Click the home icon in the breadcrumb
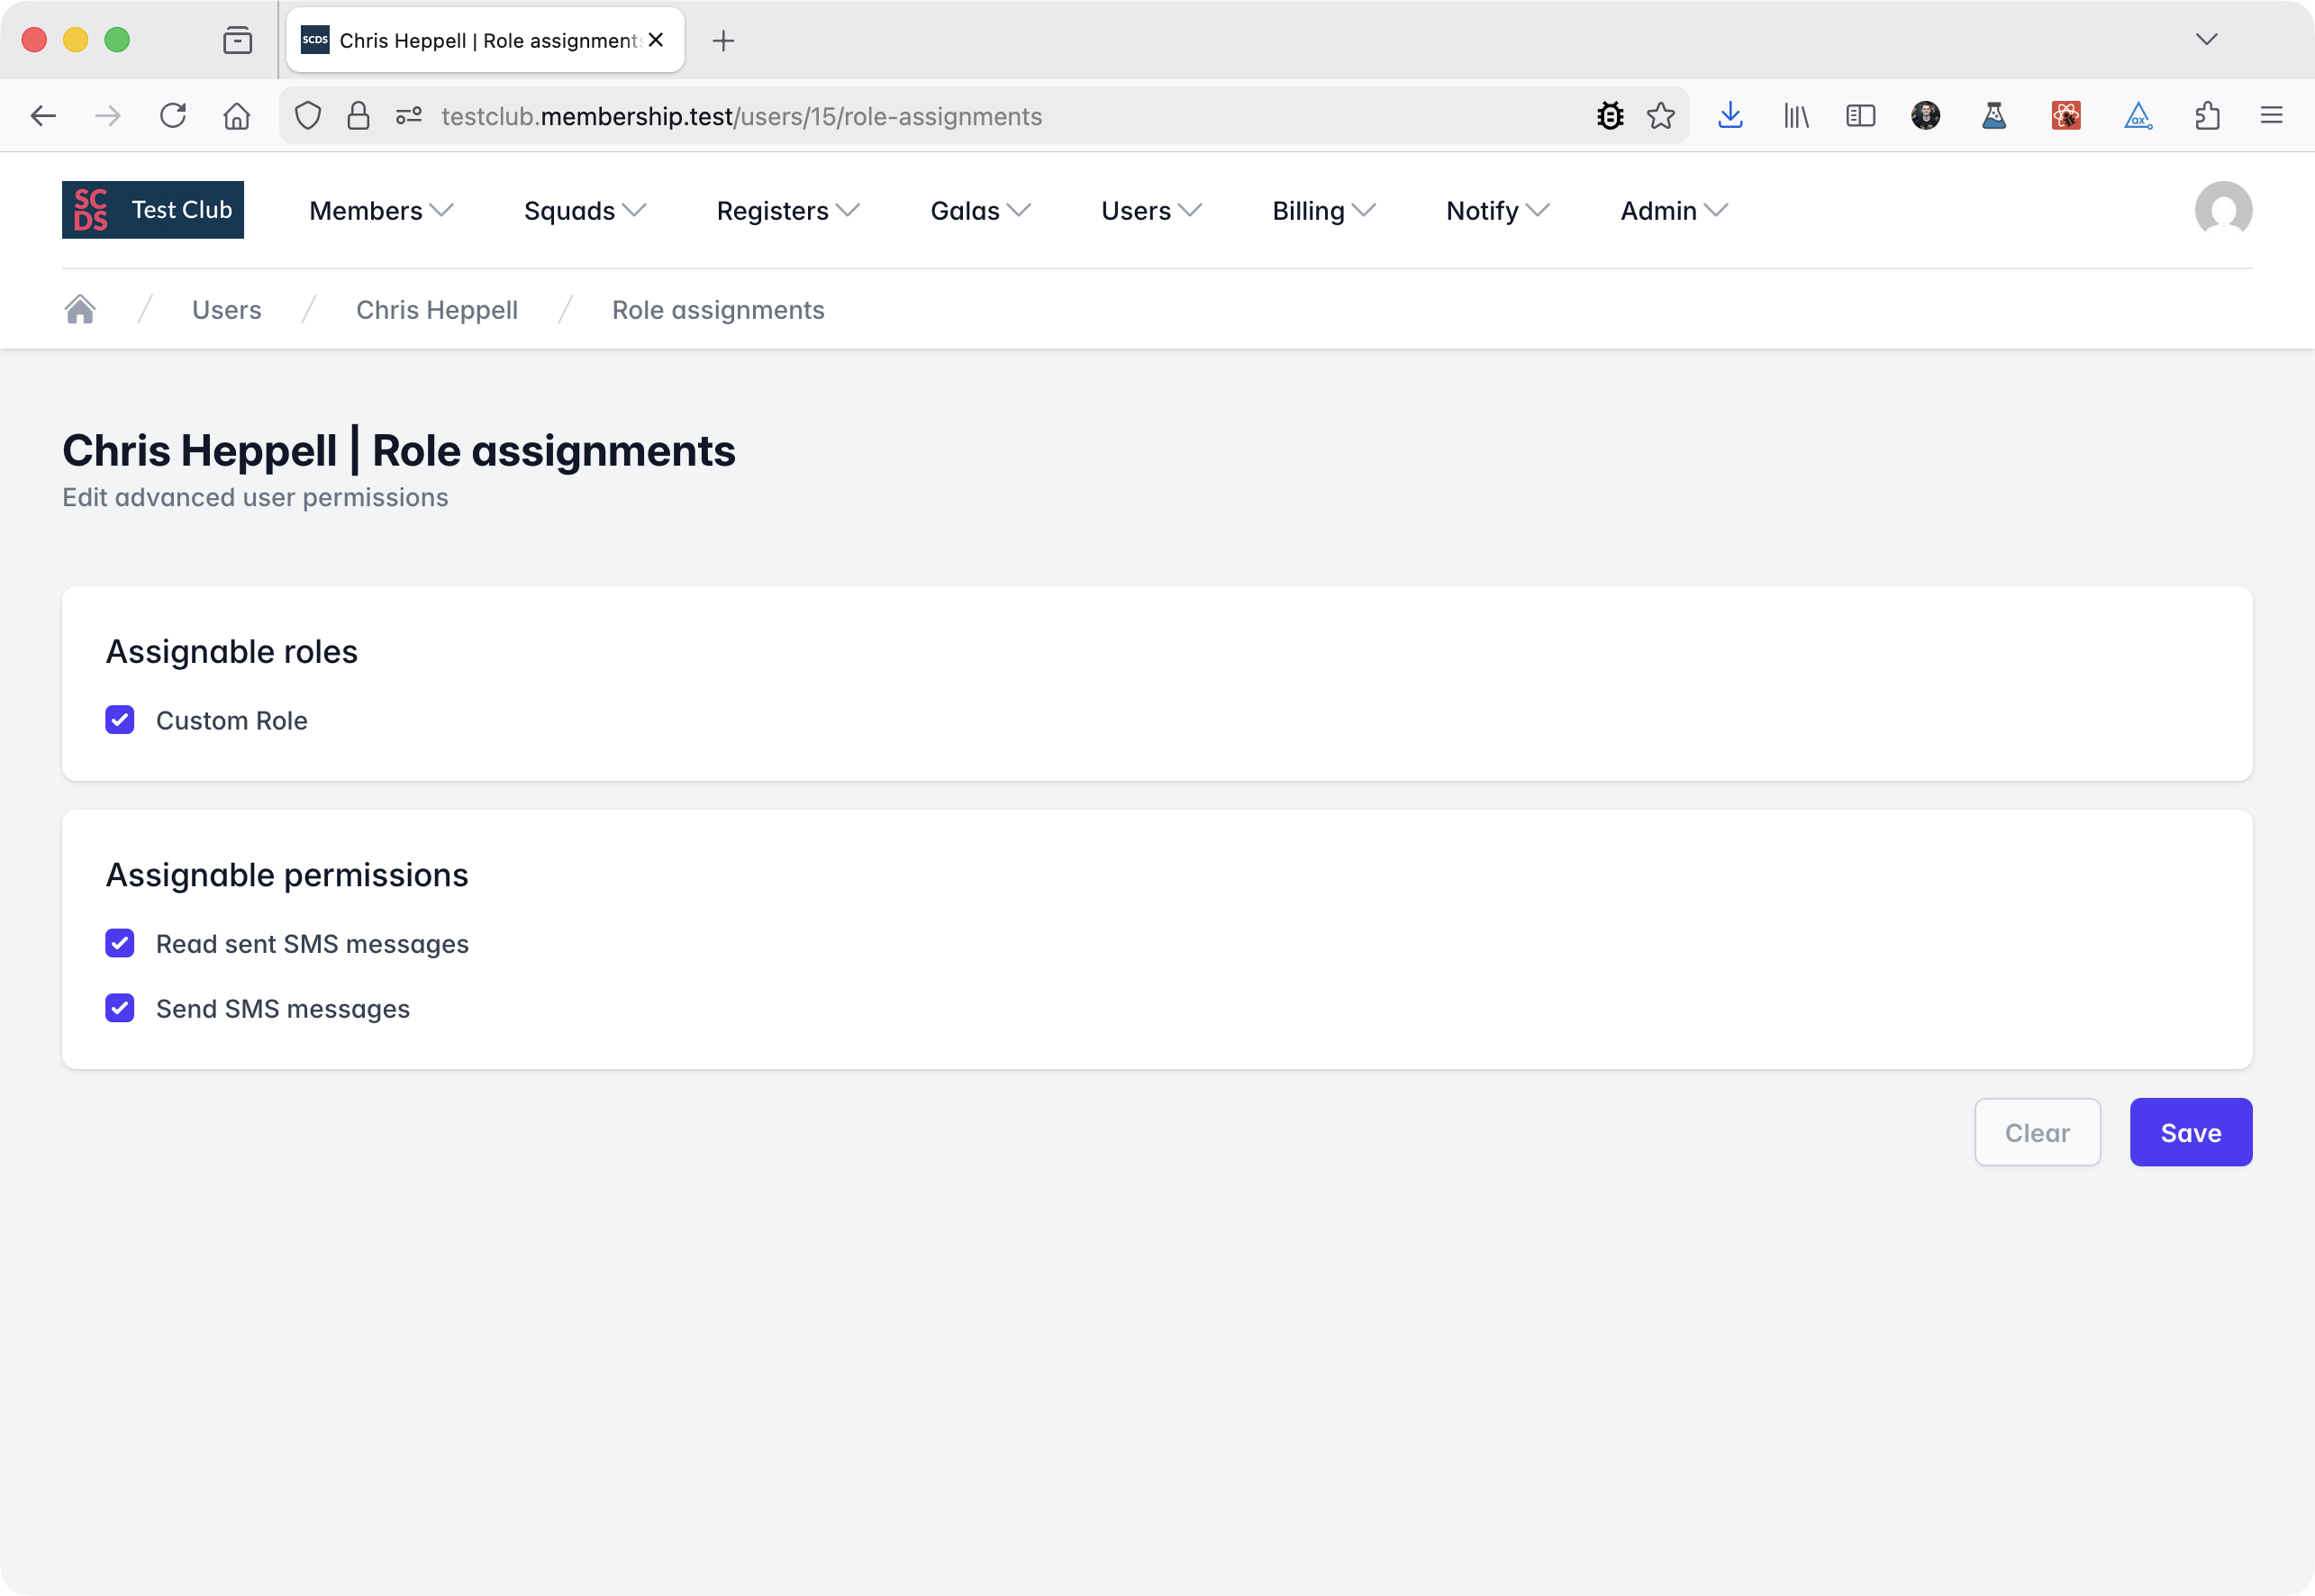 click(81, 309)
